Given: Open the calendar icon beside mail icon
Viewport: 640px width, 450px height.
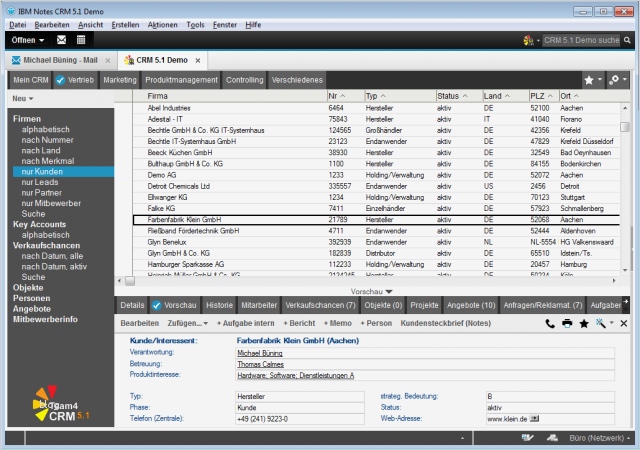Looking at the screenshot, I should [81, 40].
